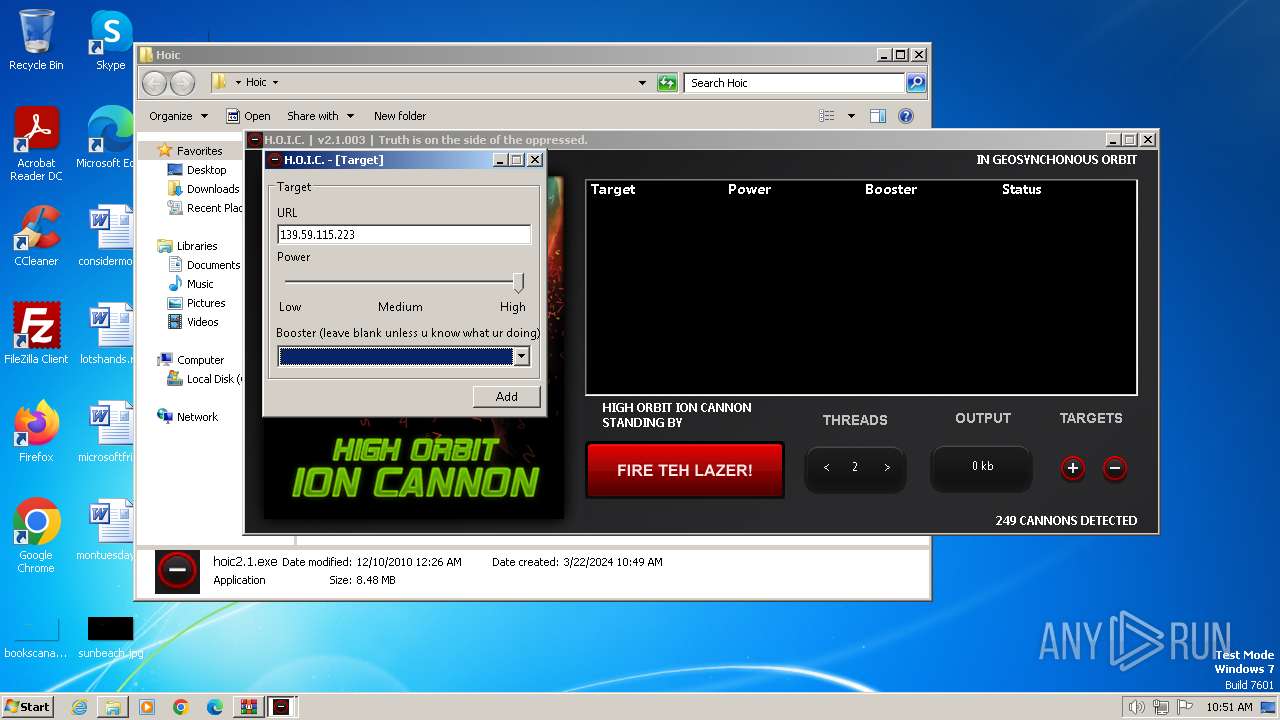Click the Action Center flag tray icon

[x=1184, y=707]
